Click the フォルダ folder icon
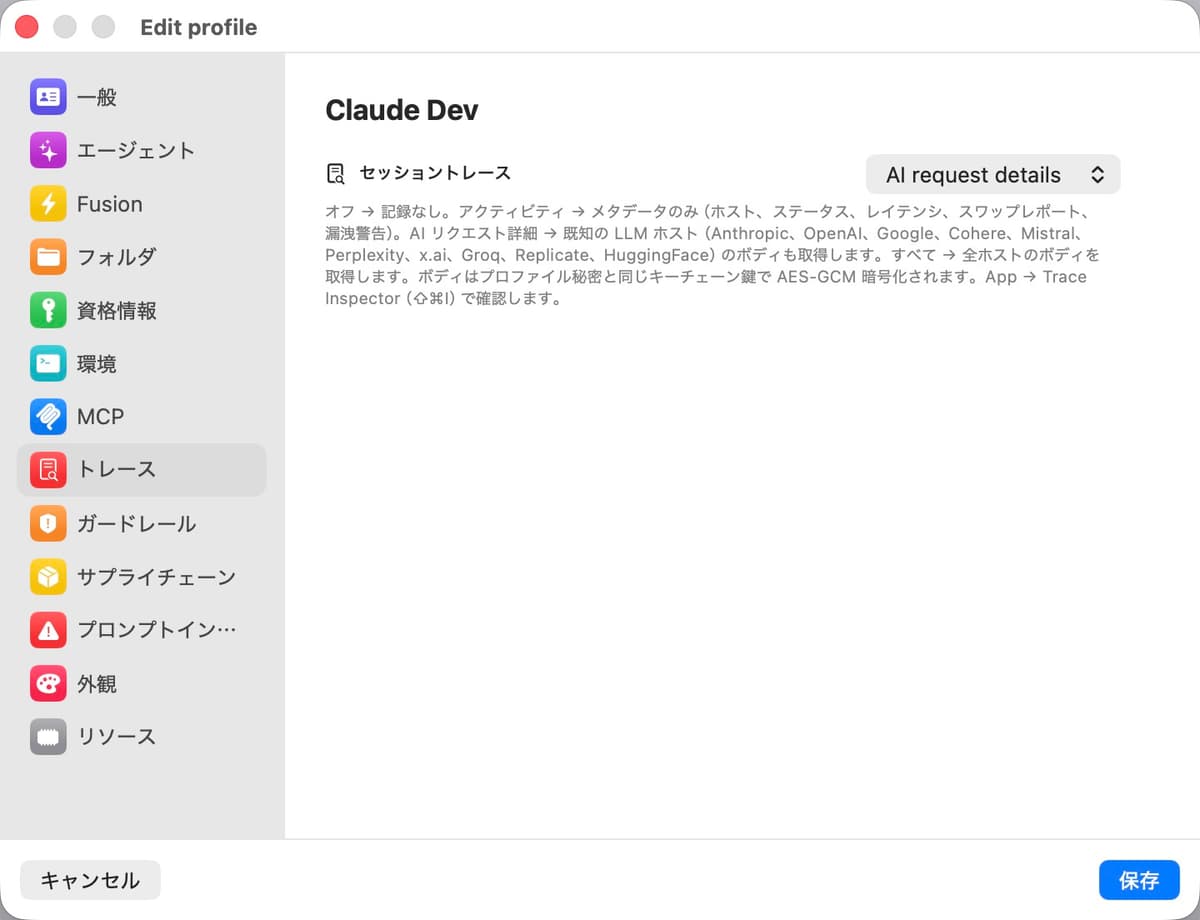 click(x=48, y=257)
